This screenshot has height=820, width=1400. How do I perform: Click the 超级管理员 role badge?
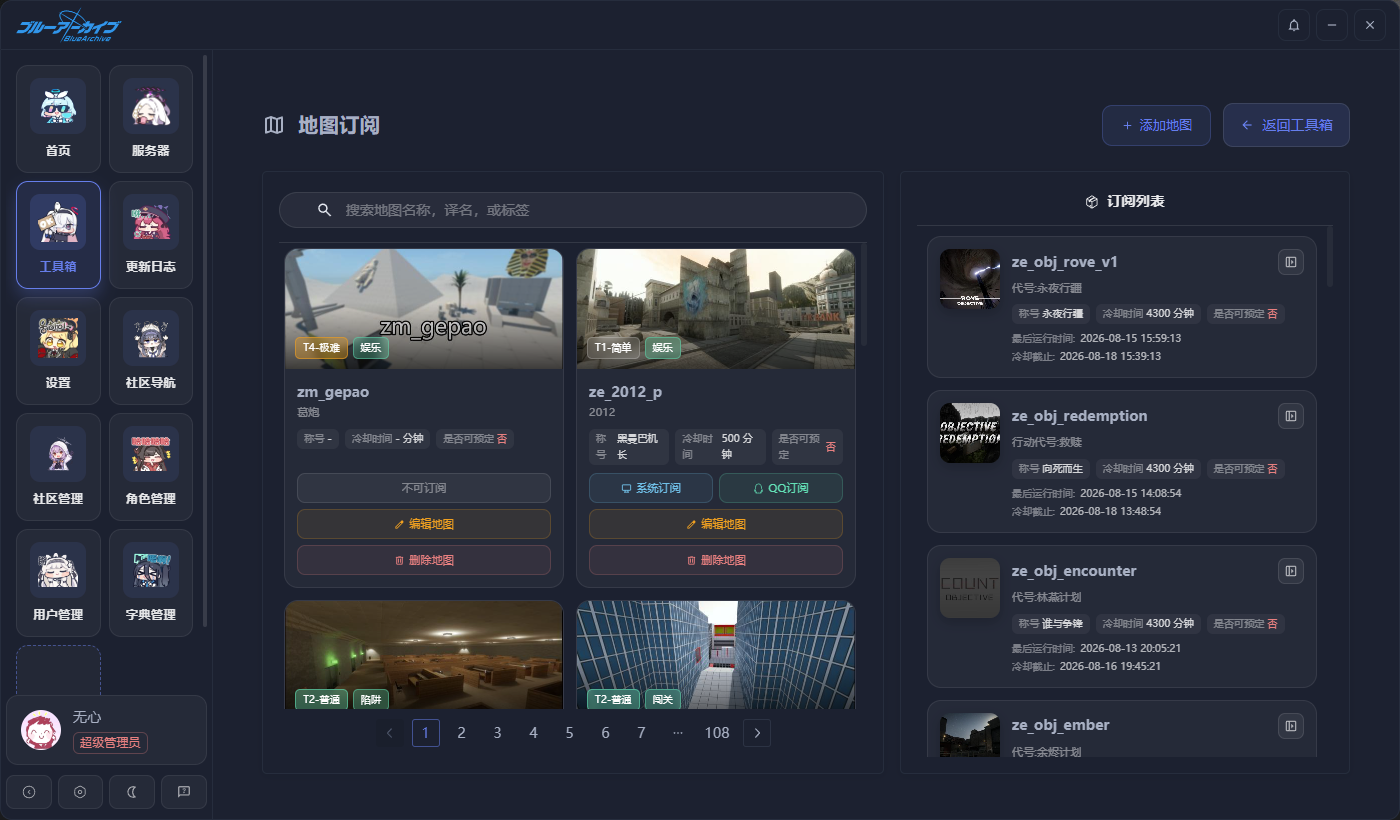(111, 742)
